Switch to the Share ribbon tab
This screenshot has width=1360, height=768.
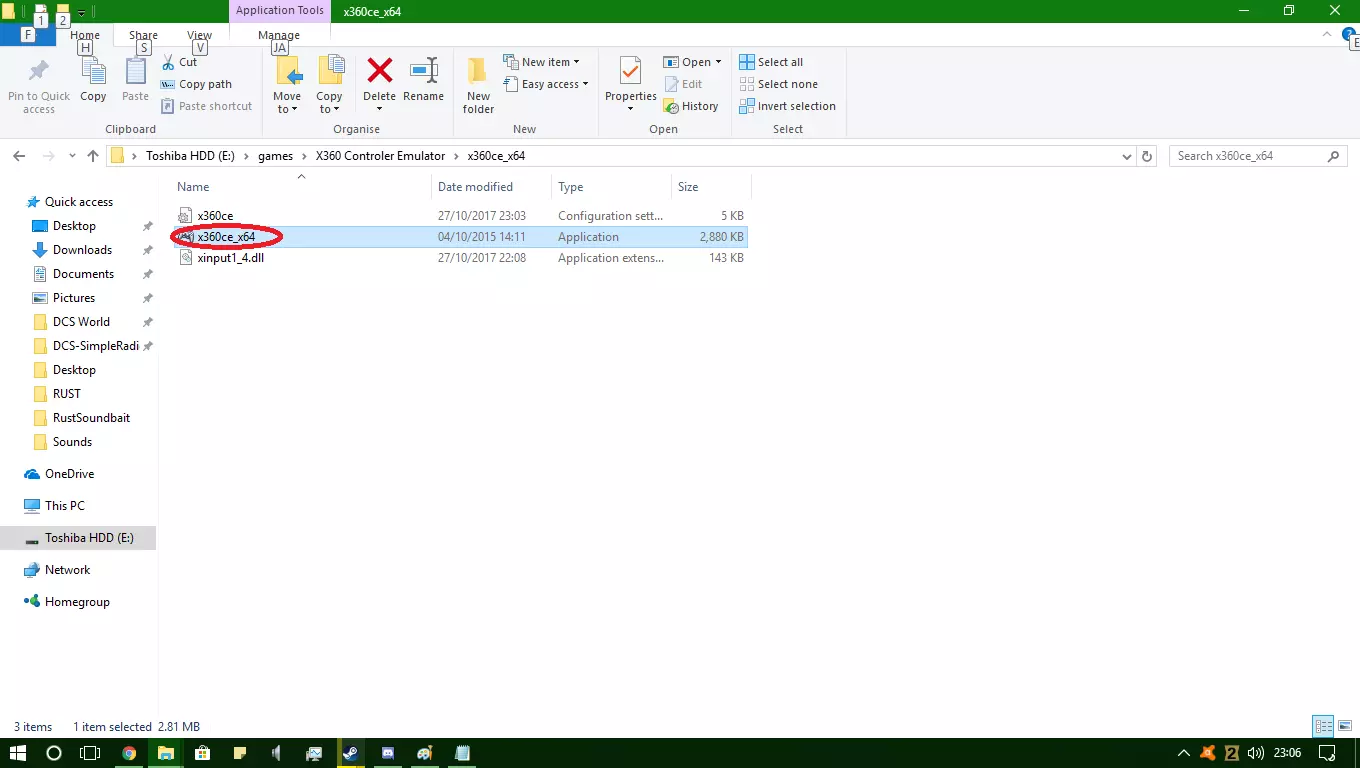(143, 35)
